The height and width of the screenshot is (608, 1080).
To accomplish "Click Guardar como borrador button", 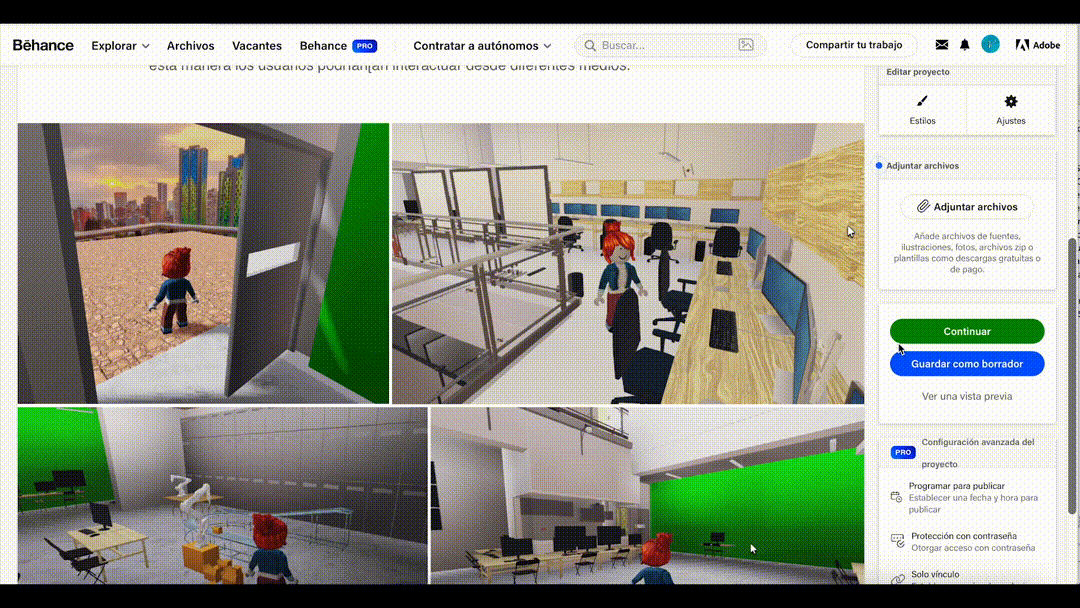I will (967, 364).
